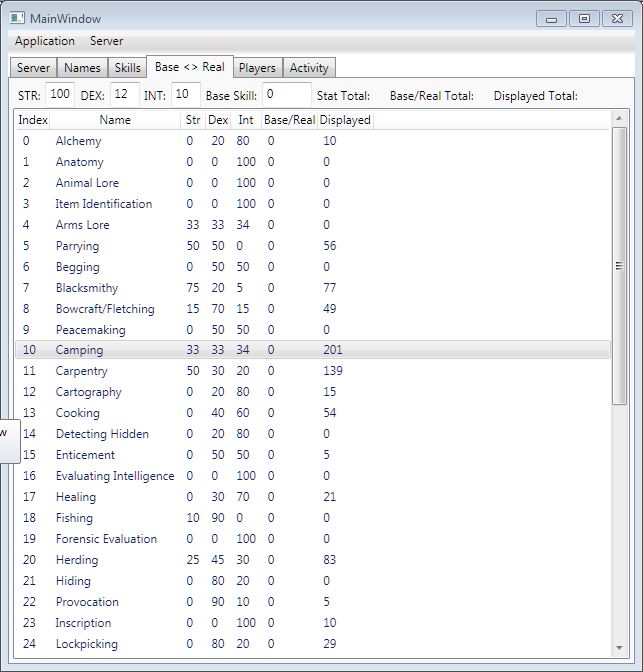Click the vertical scrollbar thumb
The image size is (643, 672).
point(620,266)
